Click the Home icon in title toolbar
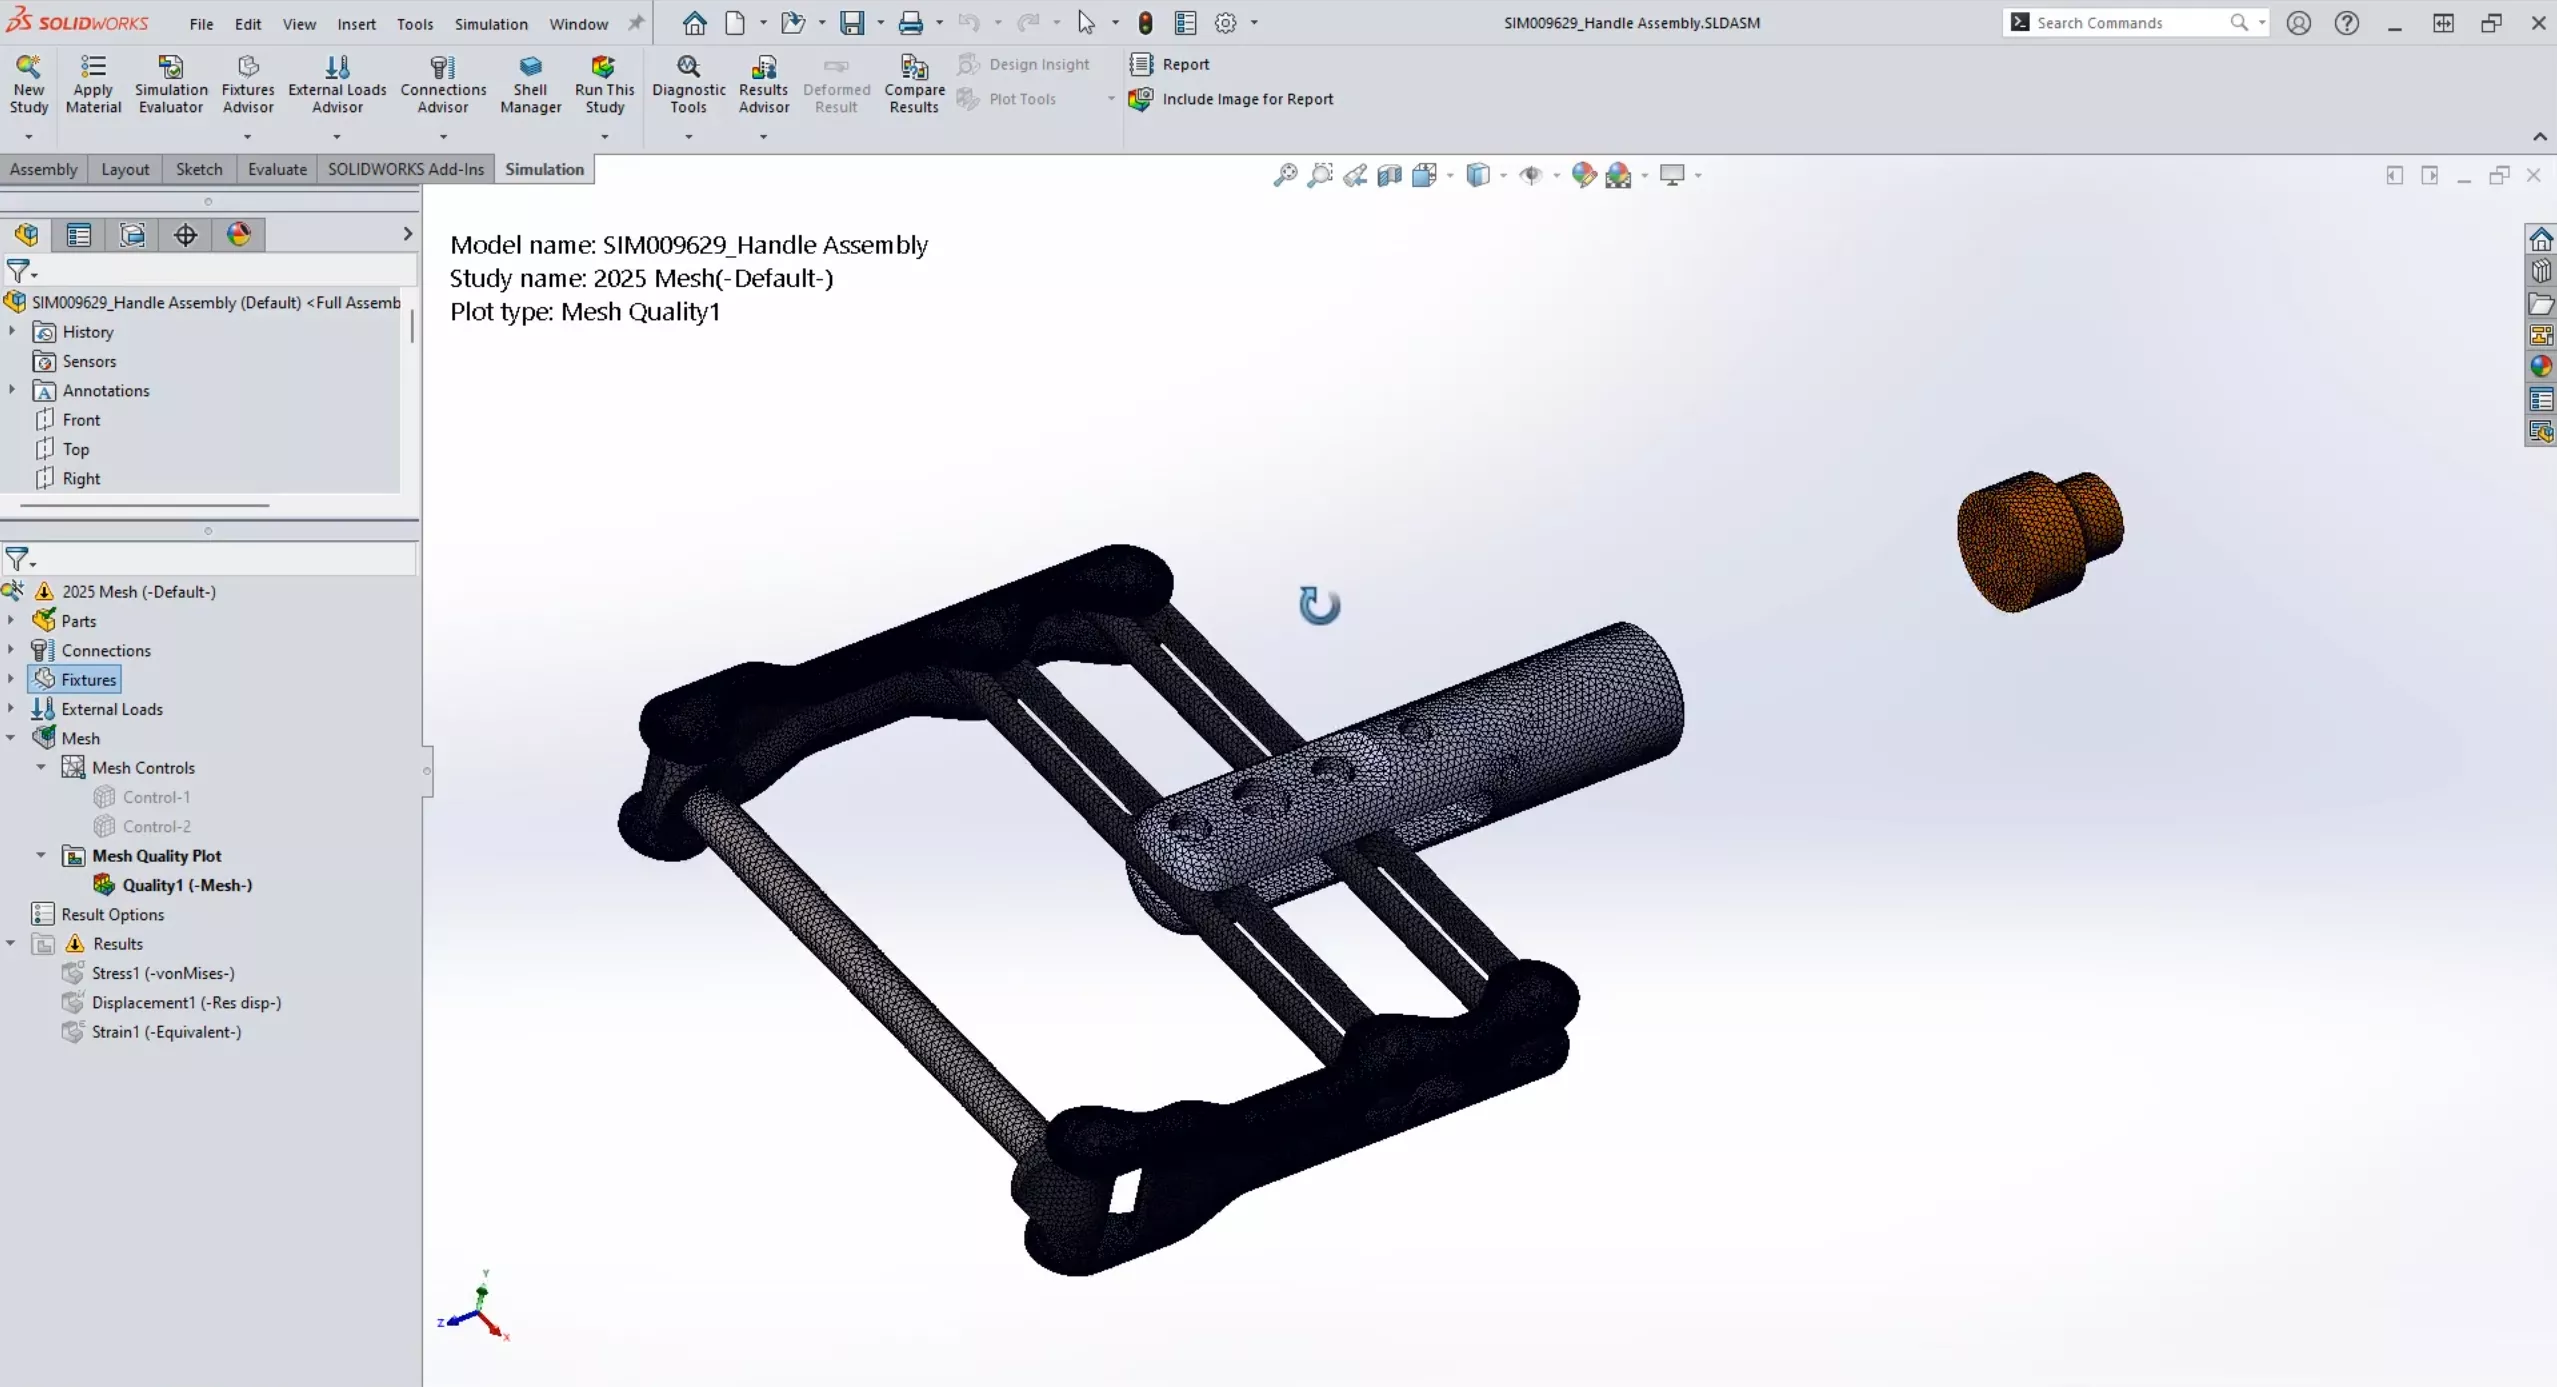Screen dimensions: 2557x1387 (x=694, y=23)
